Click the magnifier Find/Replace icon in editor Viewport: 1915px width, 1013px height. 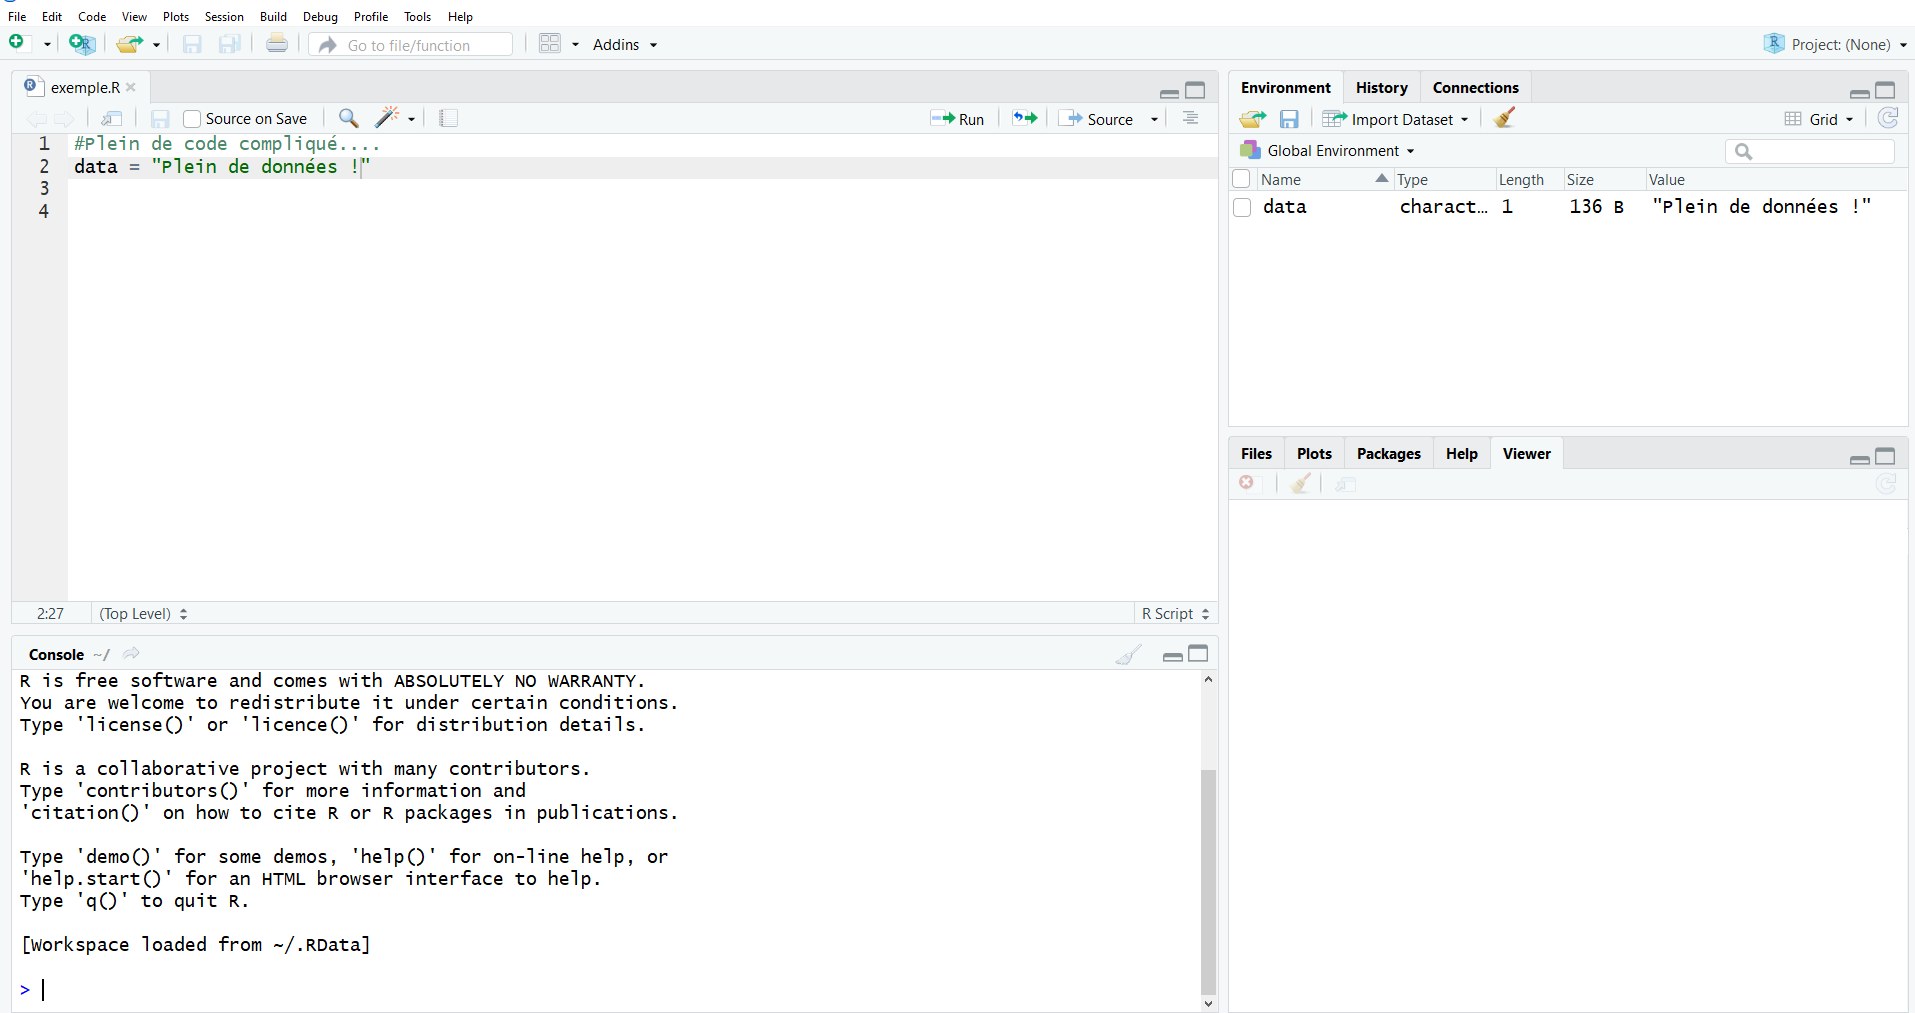tap(348, 118)
